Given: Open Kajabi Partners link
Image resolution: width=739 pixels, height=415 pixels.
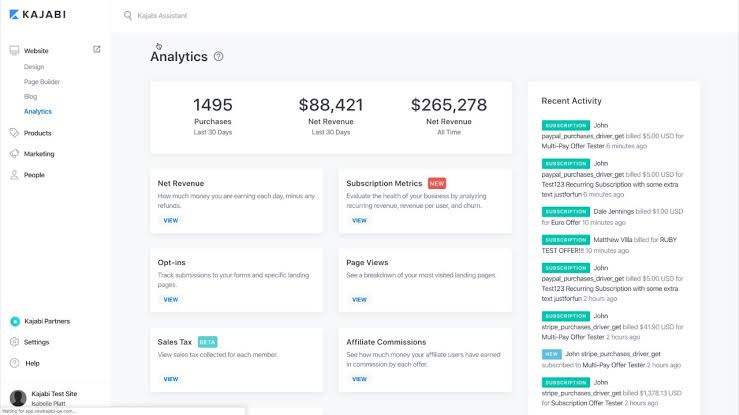Looking at the screenshot, I should click(x=47, y=321).
